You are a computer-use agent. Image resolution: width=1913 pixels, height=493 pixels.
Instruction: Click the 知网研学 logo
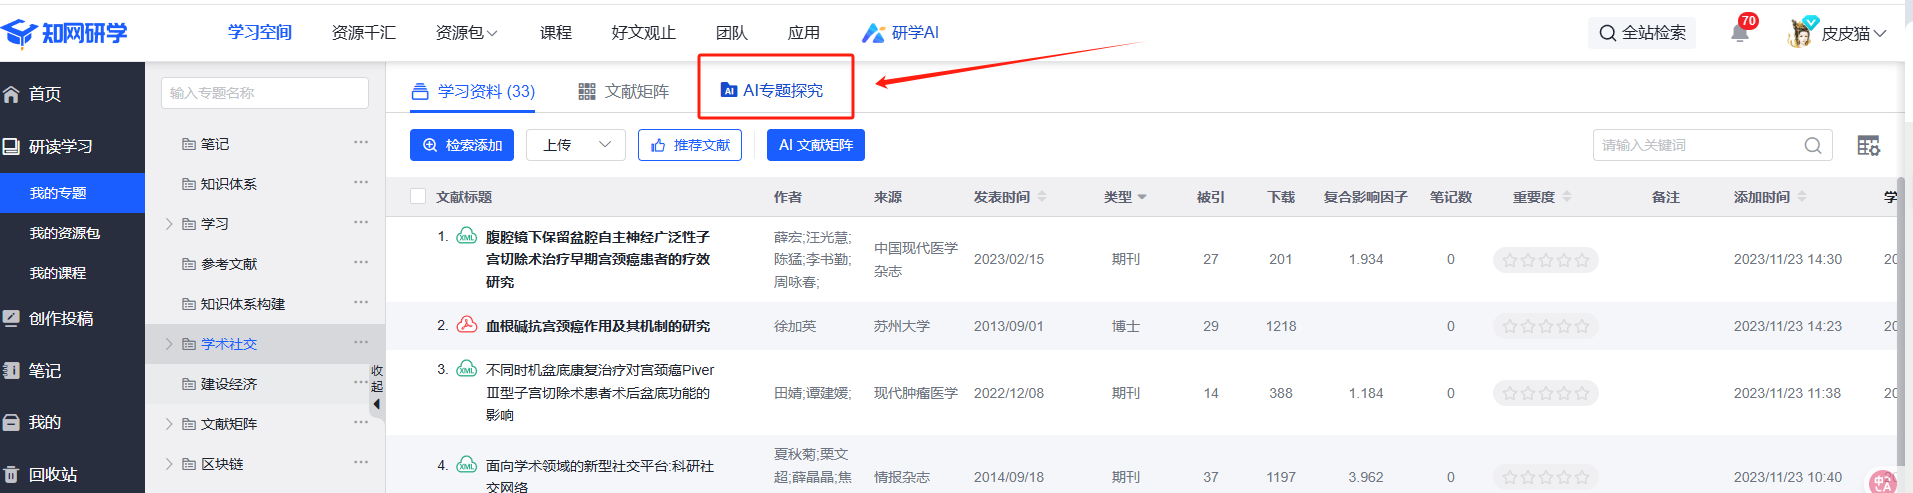pyautogui.click(x=66, y=33)
